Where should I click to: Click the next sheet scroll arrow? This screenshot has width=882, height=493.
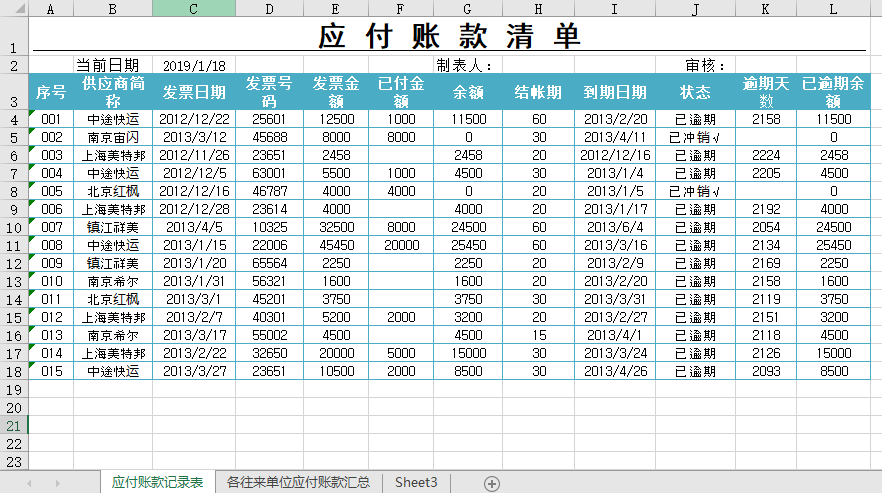click(56, 483)
